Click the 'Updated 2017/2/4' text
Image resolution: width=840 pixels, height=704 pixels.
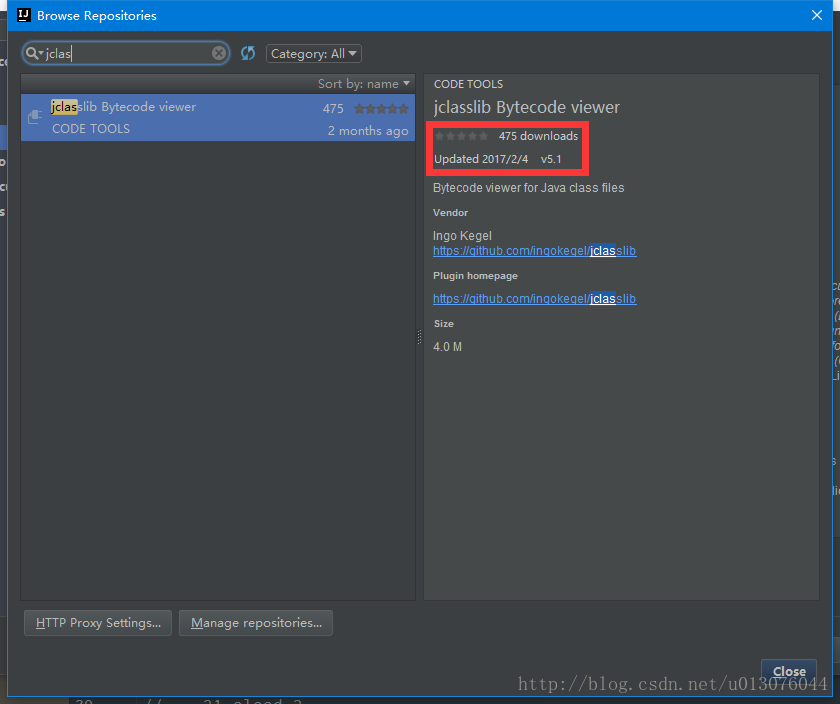click(481, 159)
